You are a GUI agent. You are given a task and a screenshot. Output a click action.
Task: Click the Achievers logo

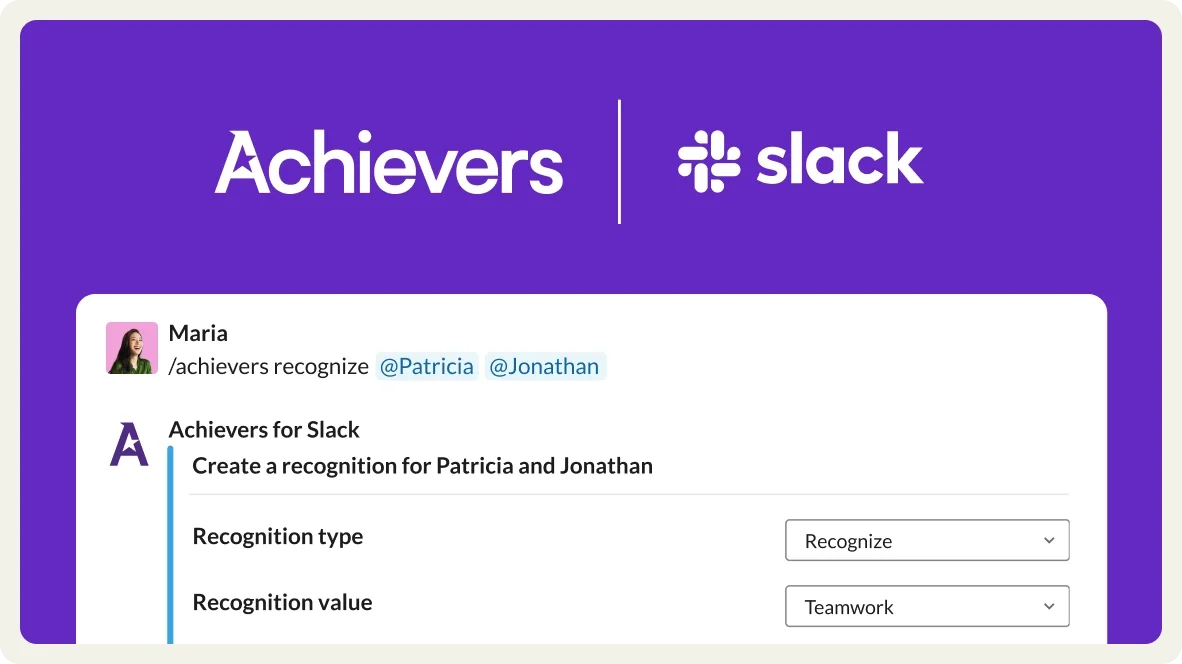pos(388,160)
